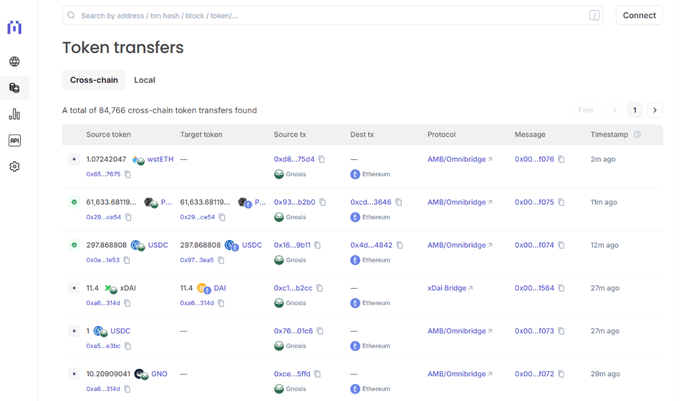Copy source token address 0x65...7675
Screen dimensions: 680x401
click(128, 174)
